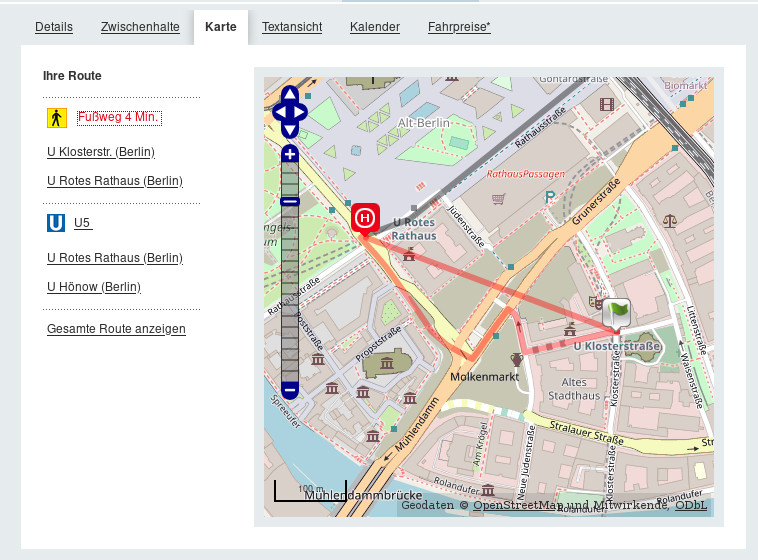Click the map zoom slider handle
Image resolution: width=758 pixels, height=560 pixels.
pos(290,202)
